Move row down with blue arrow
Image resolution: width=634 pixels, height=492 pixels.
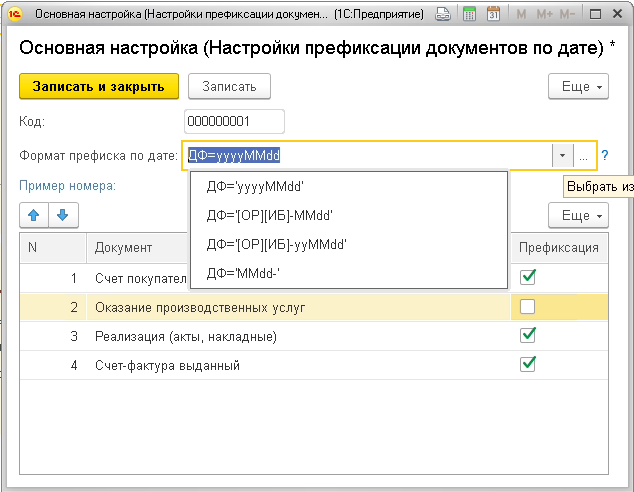click(62, 215)
